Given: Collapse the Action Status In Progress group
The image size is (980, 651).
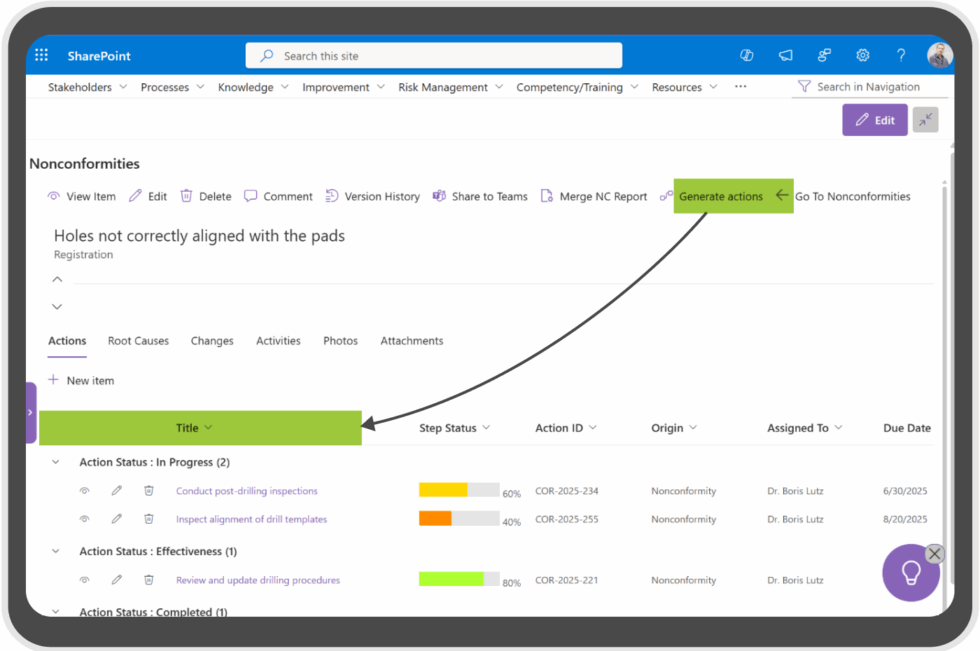Looking at the screenshot, I should pyautogui.click(x=57, y=462).
